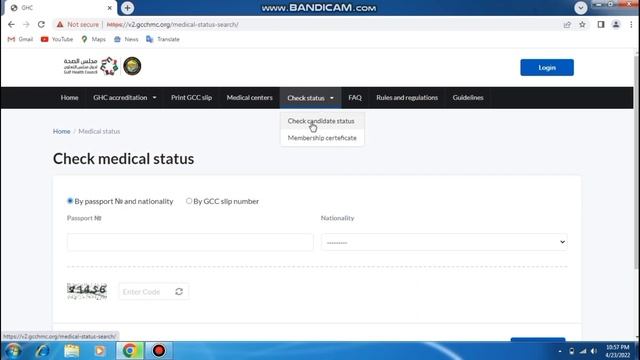
Task: Click the Not secure warning icon
Action: 60,24
